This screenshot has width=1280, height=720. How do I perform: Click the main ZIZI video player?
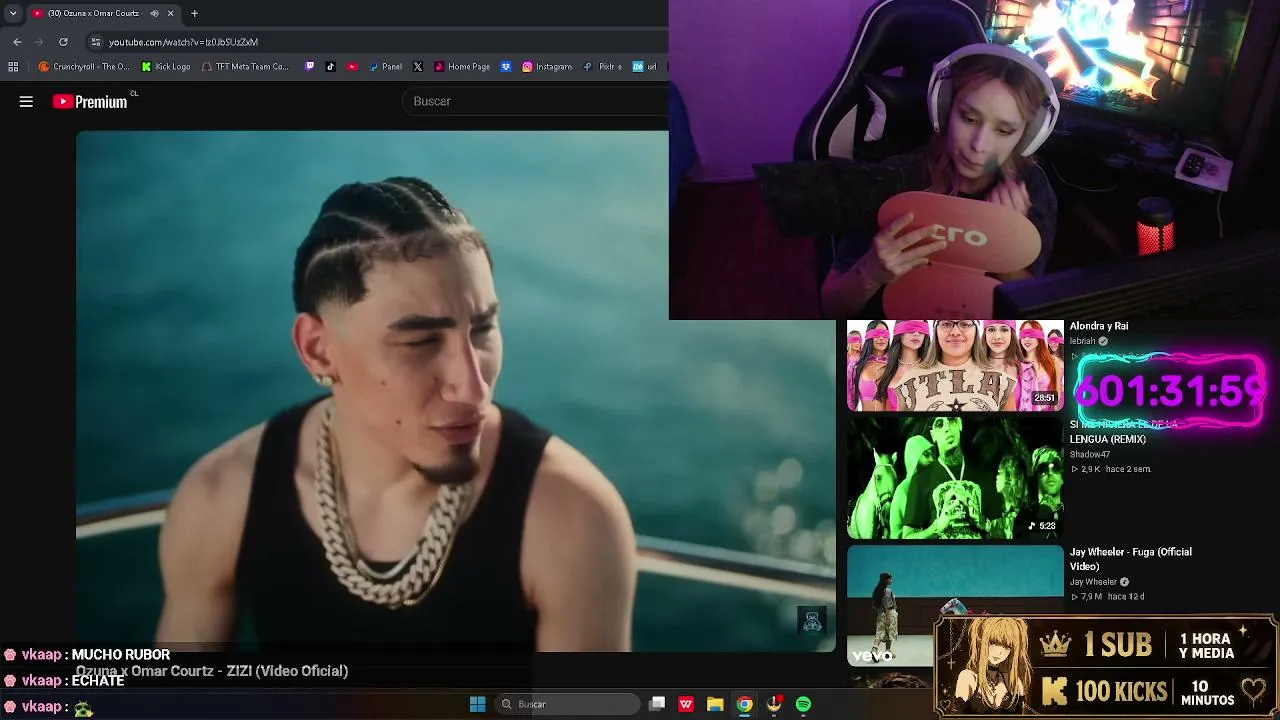tap(456, 391)
